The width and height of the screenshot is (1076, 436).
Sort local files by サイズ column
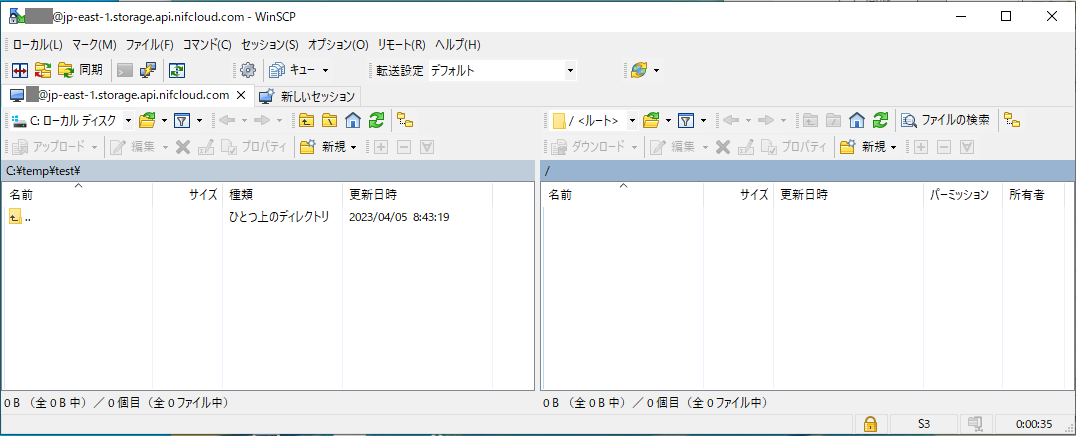[x=189, y=194]
